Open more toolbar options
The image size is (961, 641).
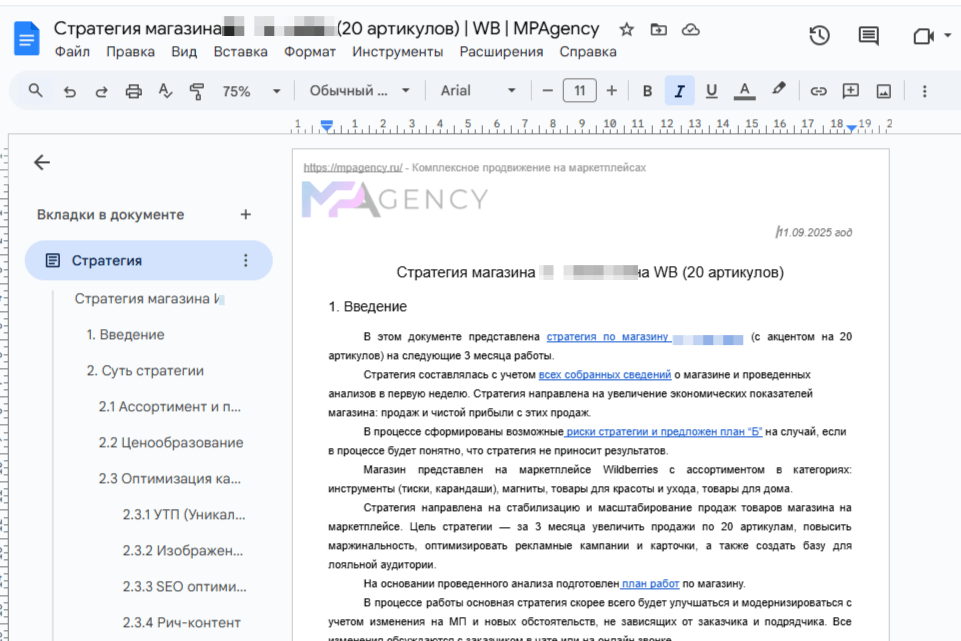(924, 91)
